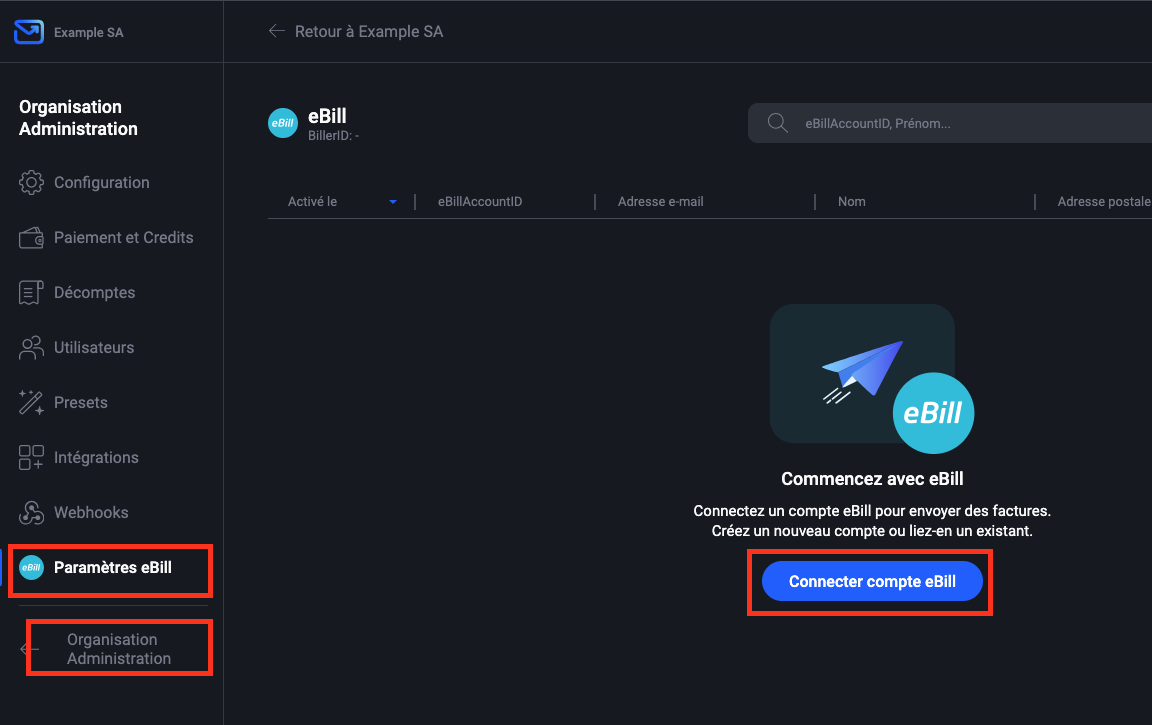Click the Décomptes receipt icon

pyautogui.click(x=31, y=292)
